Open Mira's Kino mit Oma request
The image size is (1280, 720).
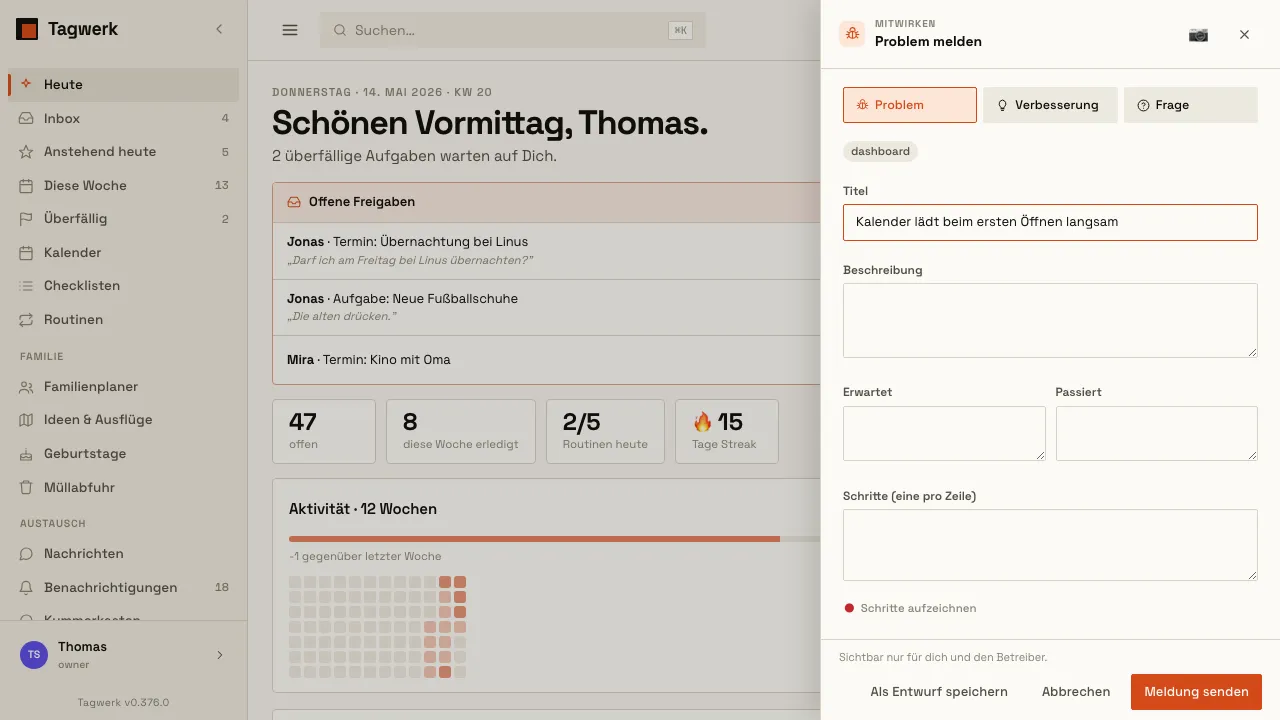(546, 360)
